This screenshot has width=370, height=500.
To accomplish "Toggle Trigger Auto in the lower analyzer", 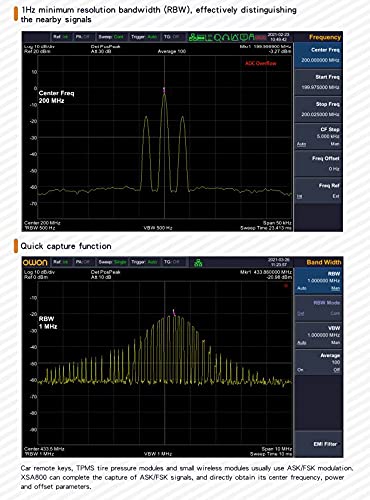I will tap(144, 262).
